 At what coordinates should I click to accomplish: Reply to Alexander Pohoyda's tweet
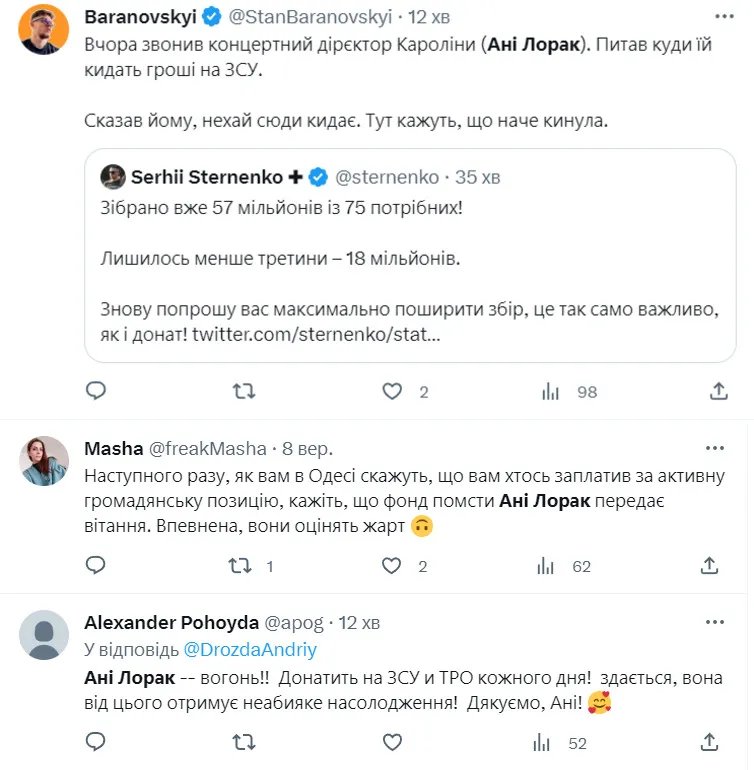(95, 742)
